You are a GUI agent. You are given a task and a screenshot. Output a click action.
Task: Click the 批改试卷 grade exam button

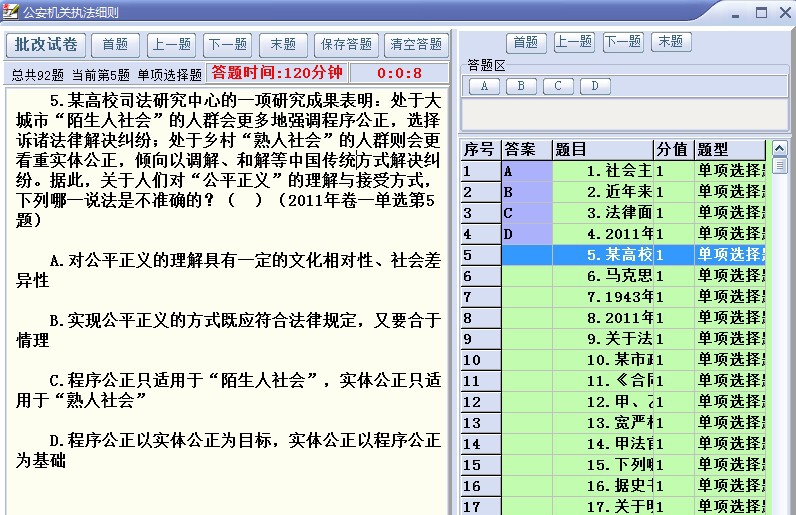(x=46, y=45)
